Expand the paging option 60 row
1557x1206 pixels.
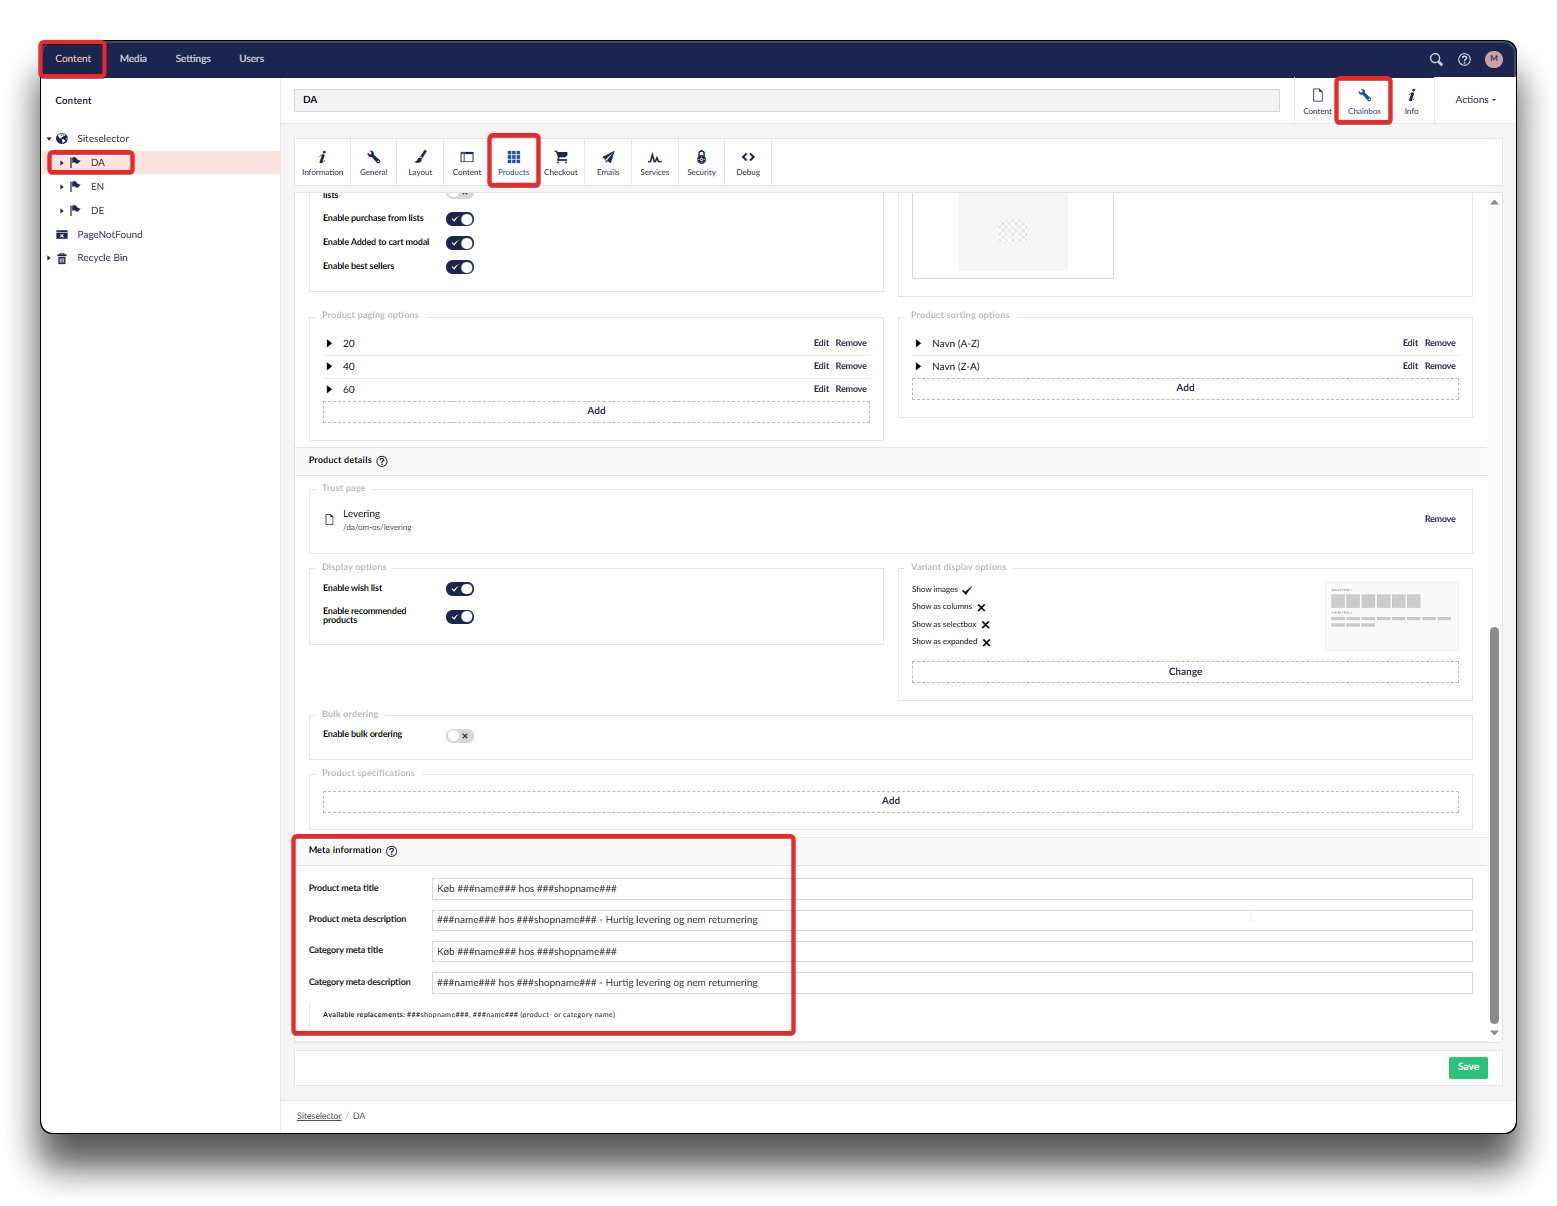coord(329,389)
